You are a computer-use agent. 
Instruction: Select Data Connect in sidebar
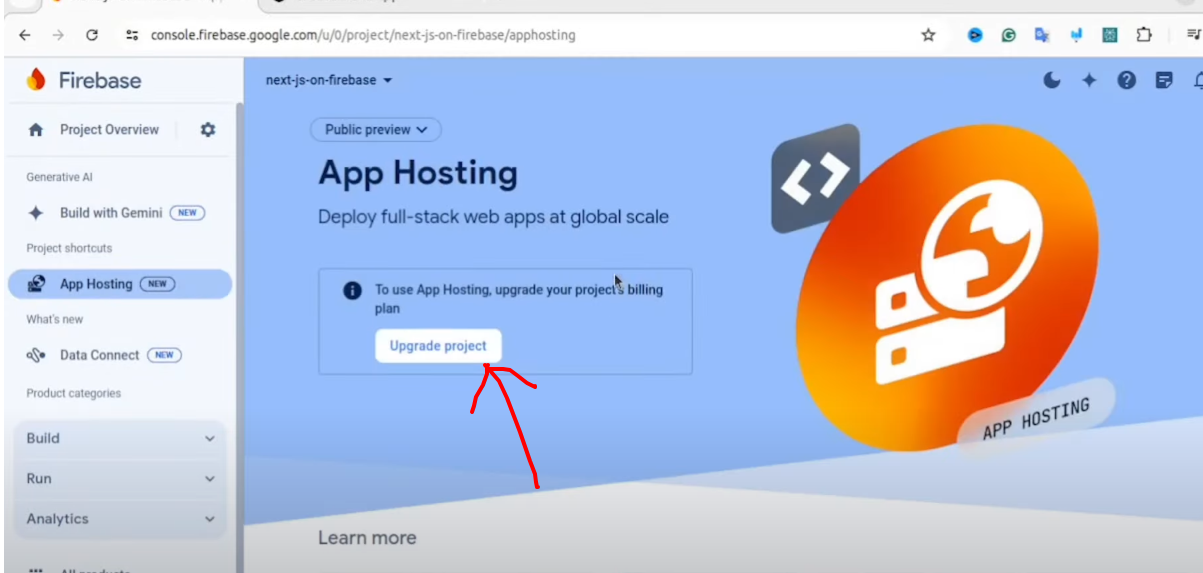[120, 355]
